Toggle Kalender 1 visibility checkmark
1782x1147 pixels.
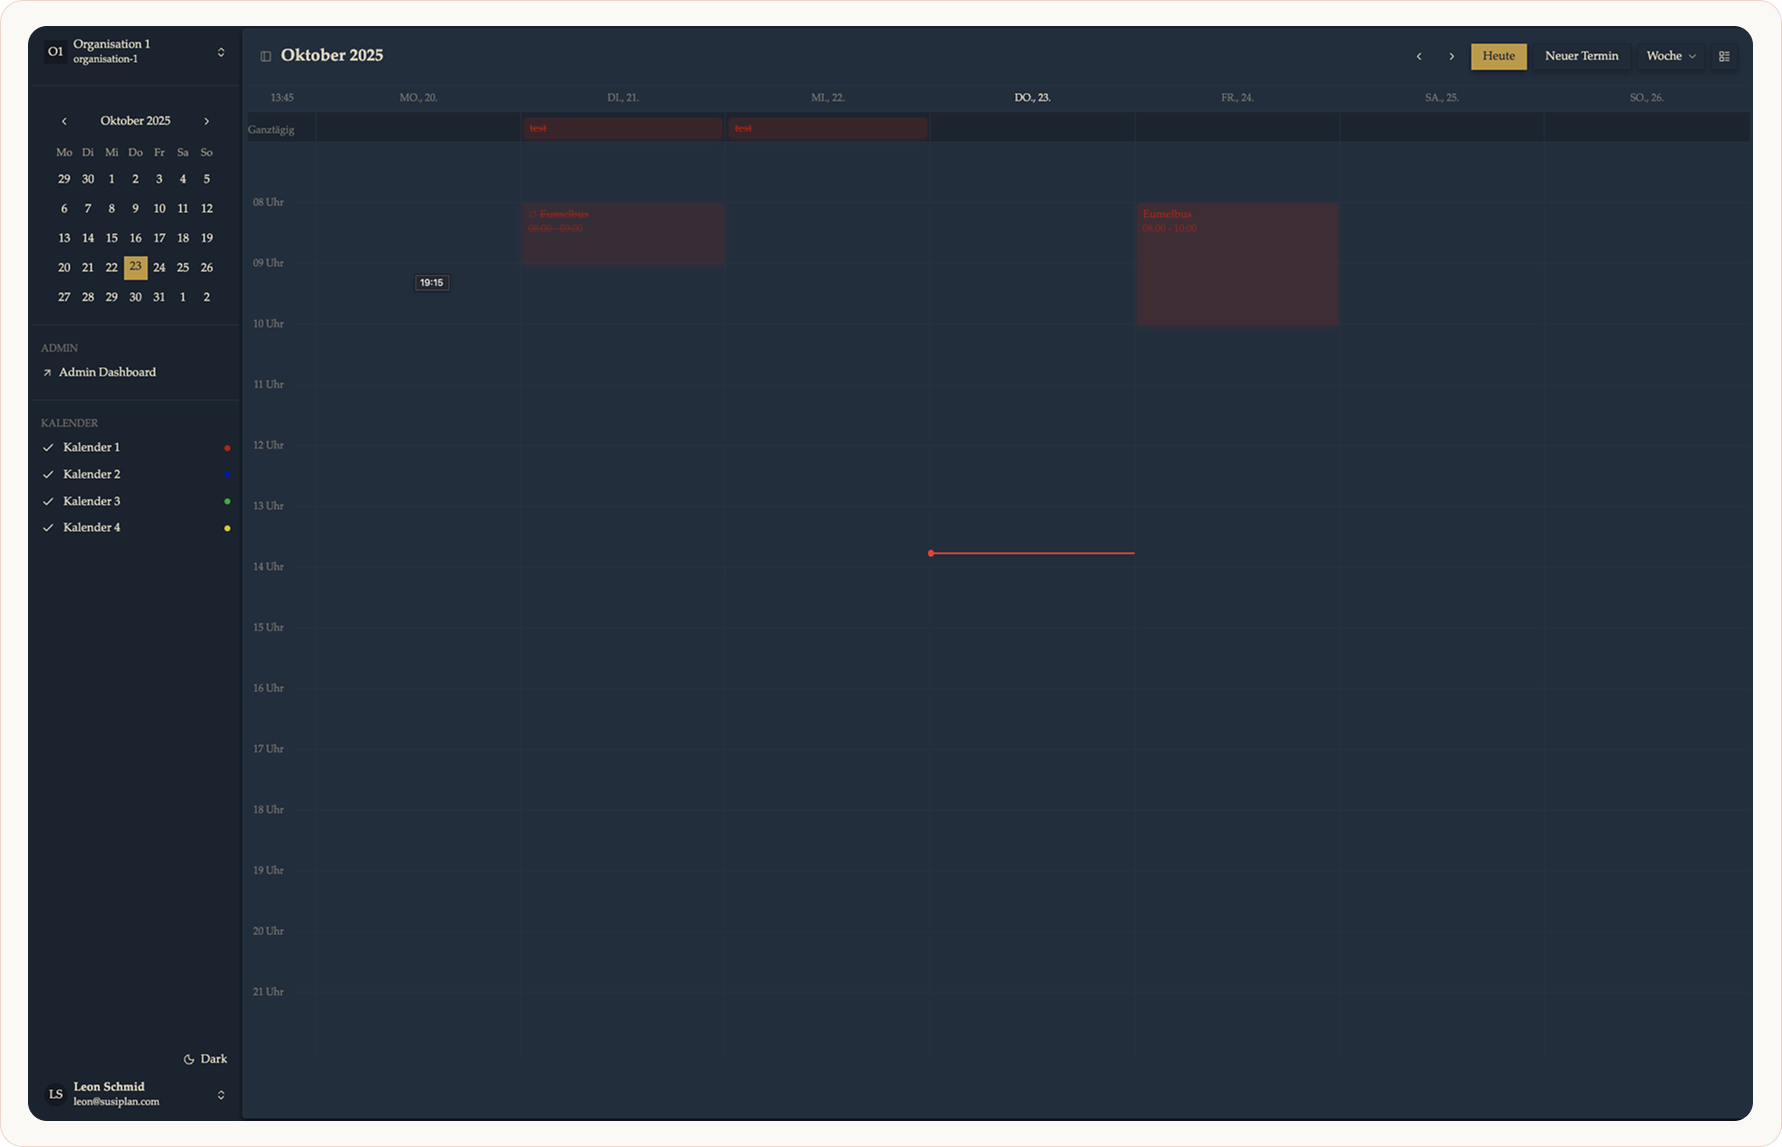click(48, 447)
